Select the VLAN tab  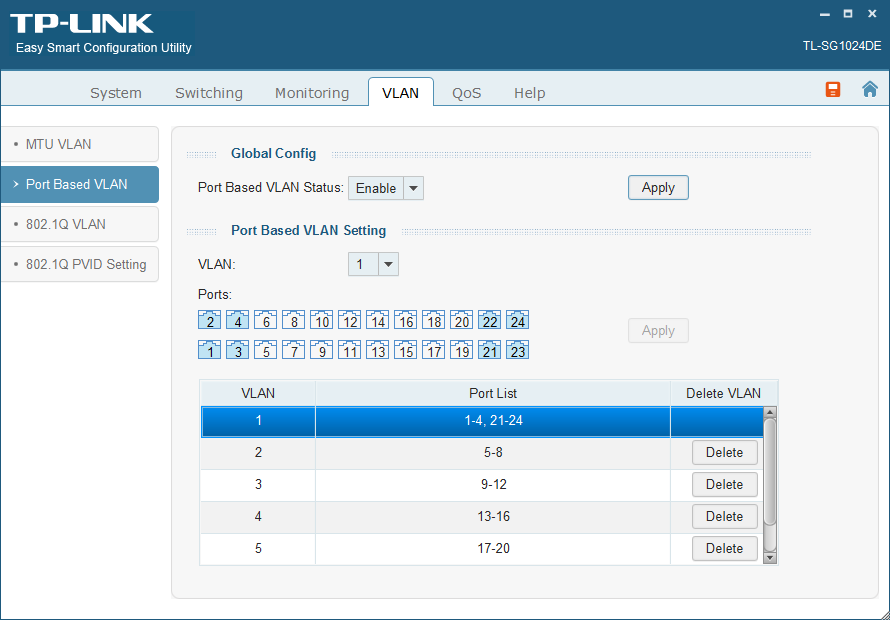(401, 93)
